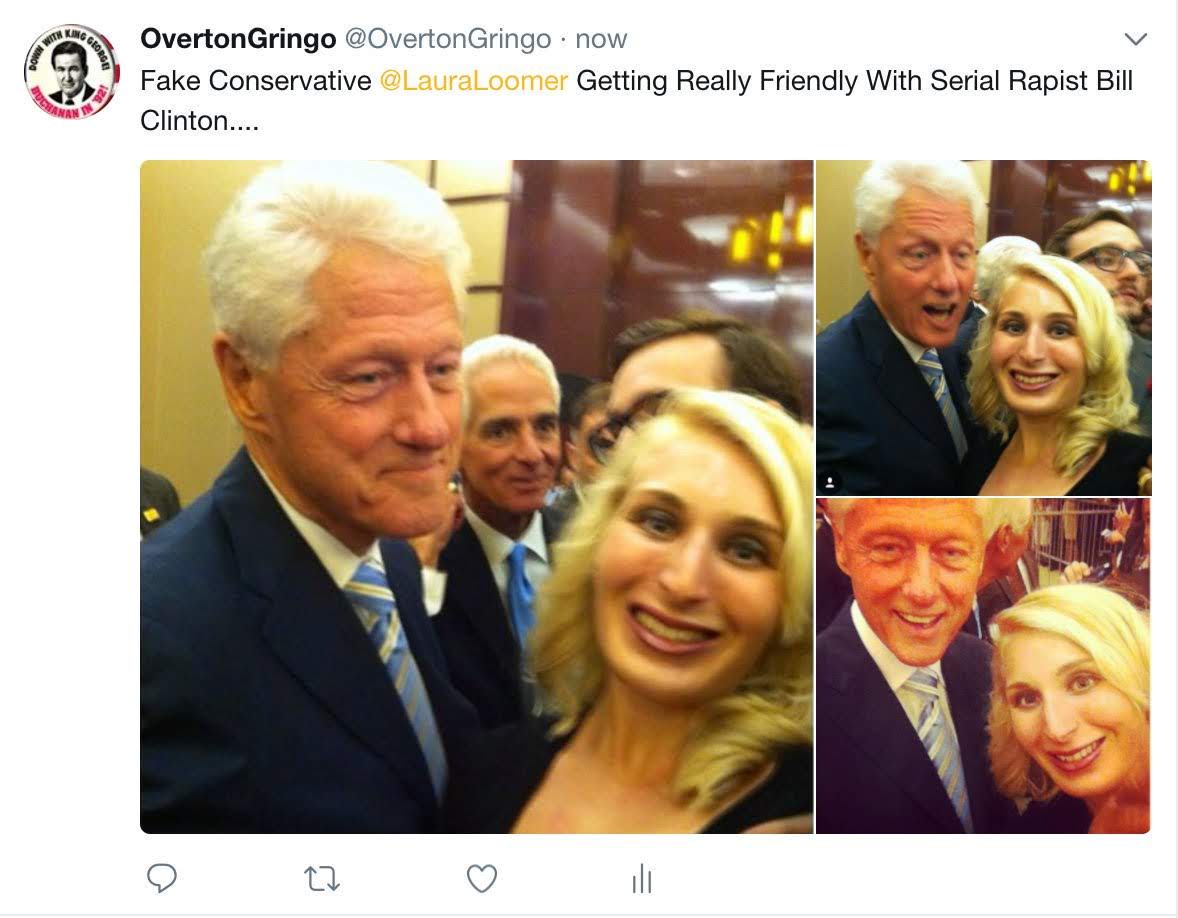Click the OvertonGringo bold display name
Image resolution: width=1178 pixels, height=918 pixels.
point(238,38)
